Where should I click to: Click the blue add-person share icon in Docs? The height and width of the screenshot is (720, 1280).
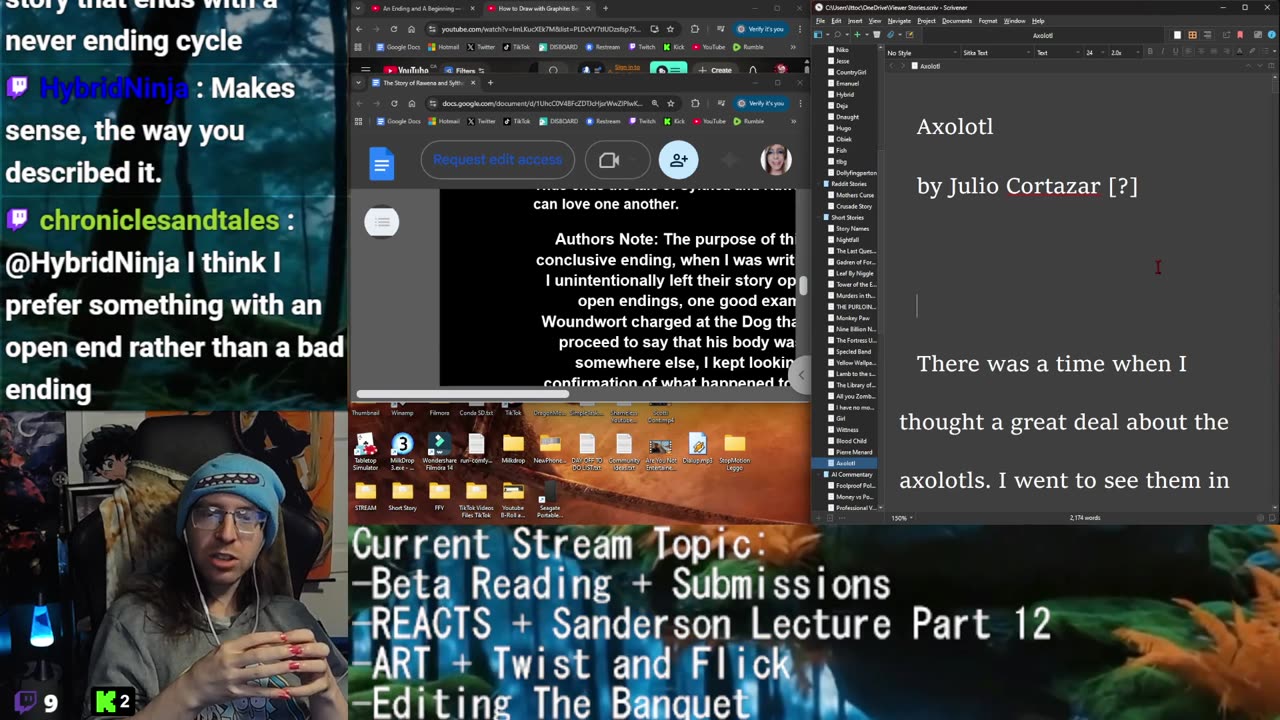[678, 160]
